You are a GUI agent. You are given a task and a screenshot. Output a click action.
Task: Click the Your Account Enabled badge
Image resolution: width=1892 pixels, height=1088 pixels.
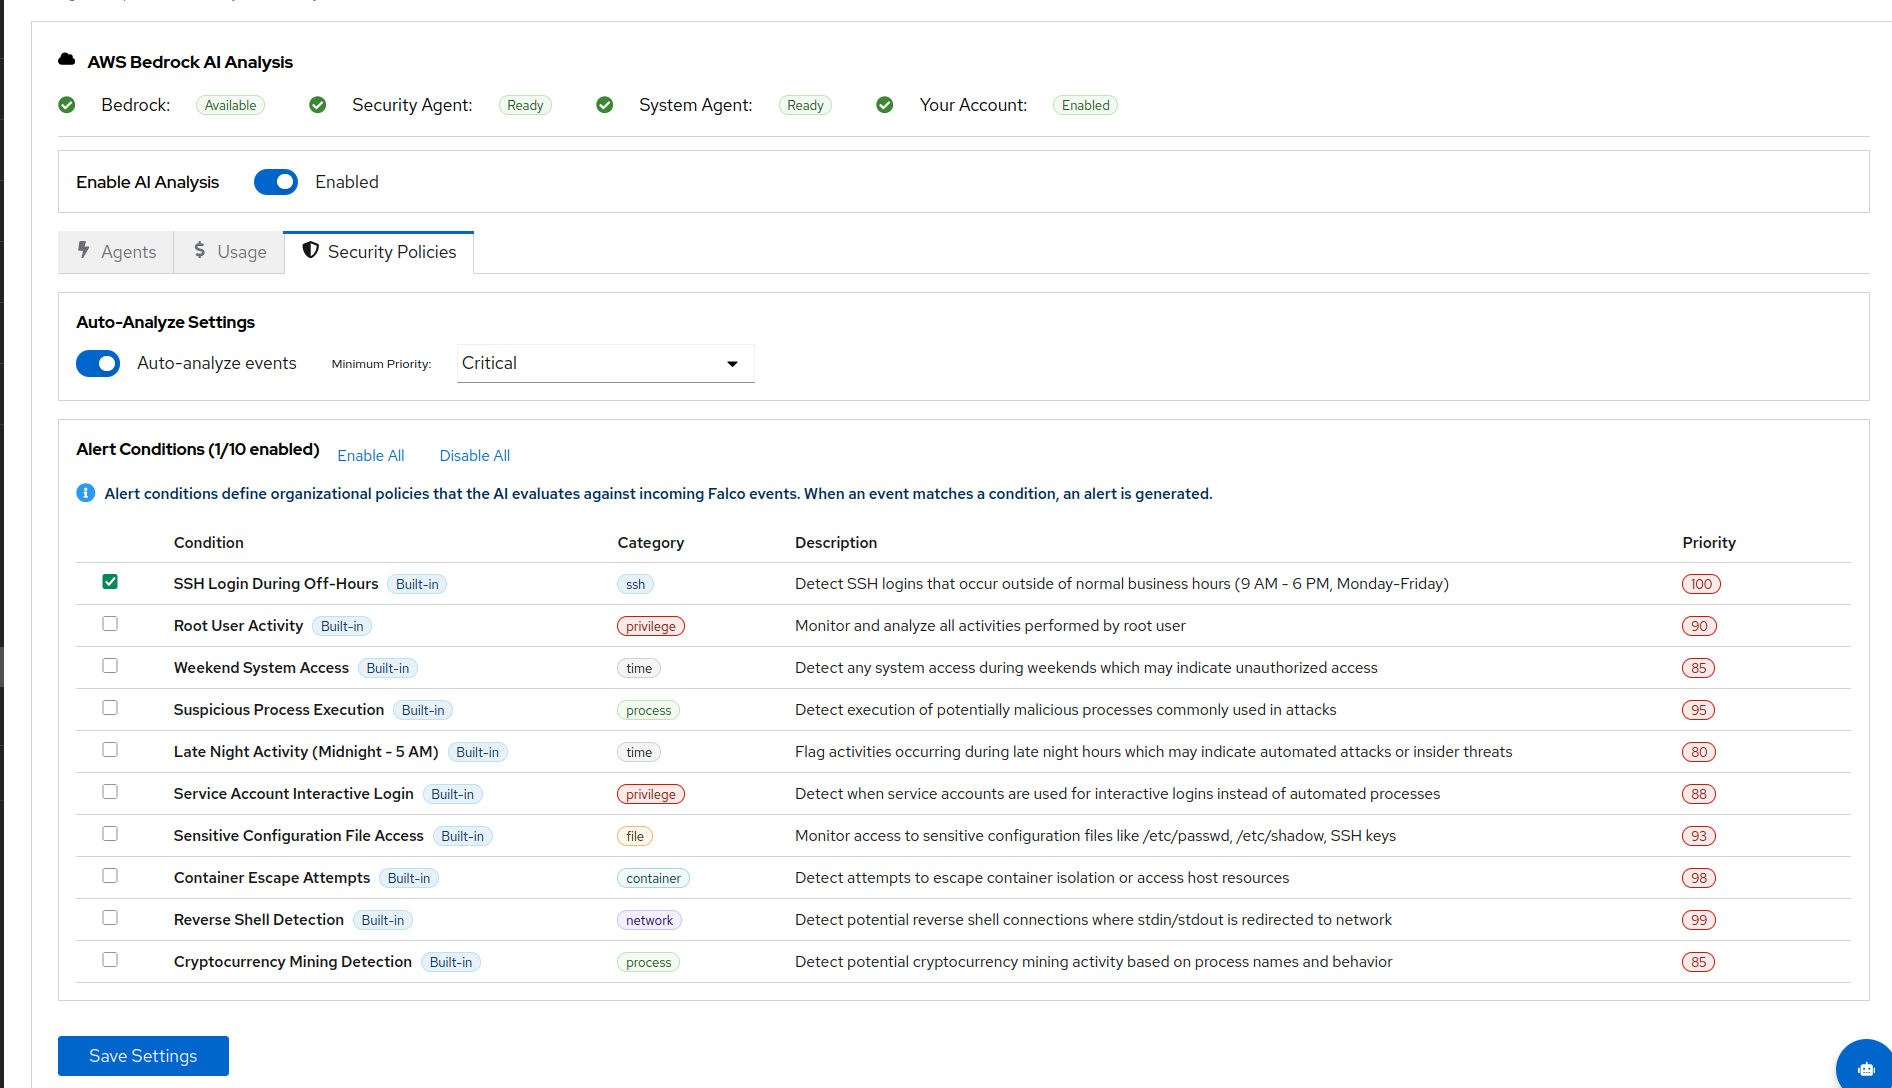(x=1085, y=106)
